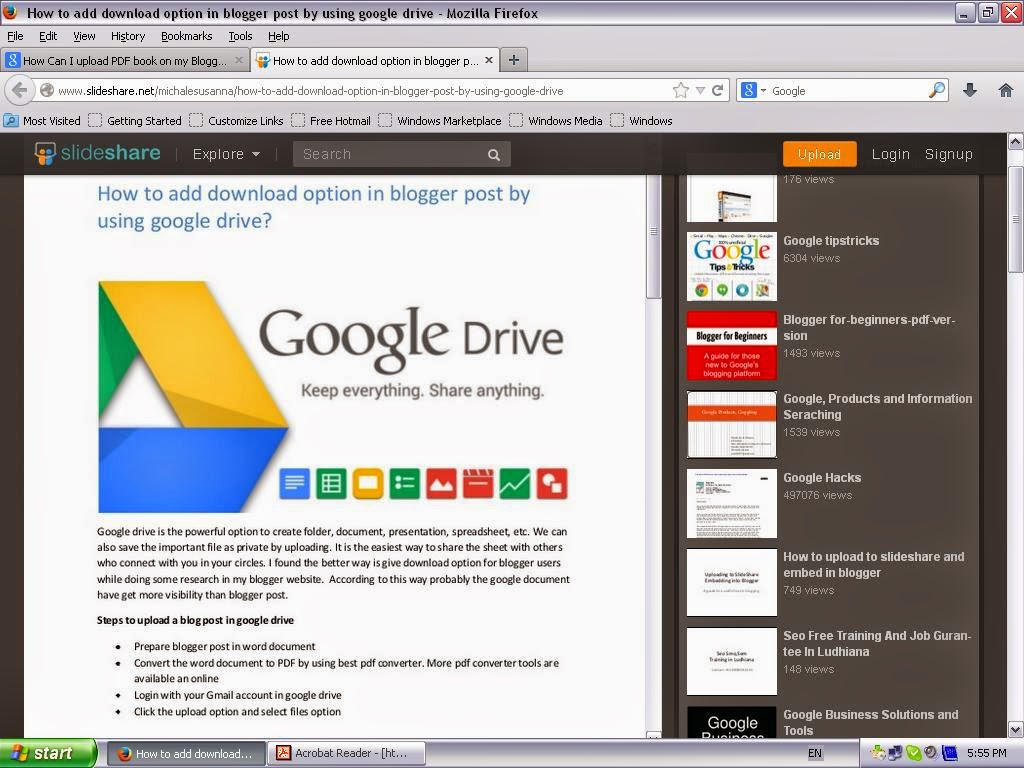The height and width of the screenshot is (768, 1024).
Task: Switch to 'How Can I upload PDF book' tab
Action: (124, 60)
